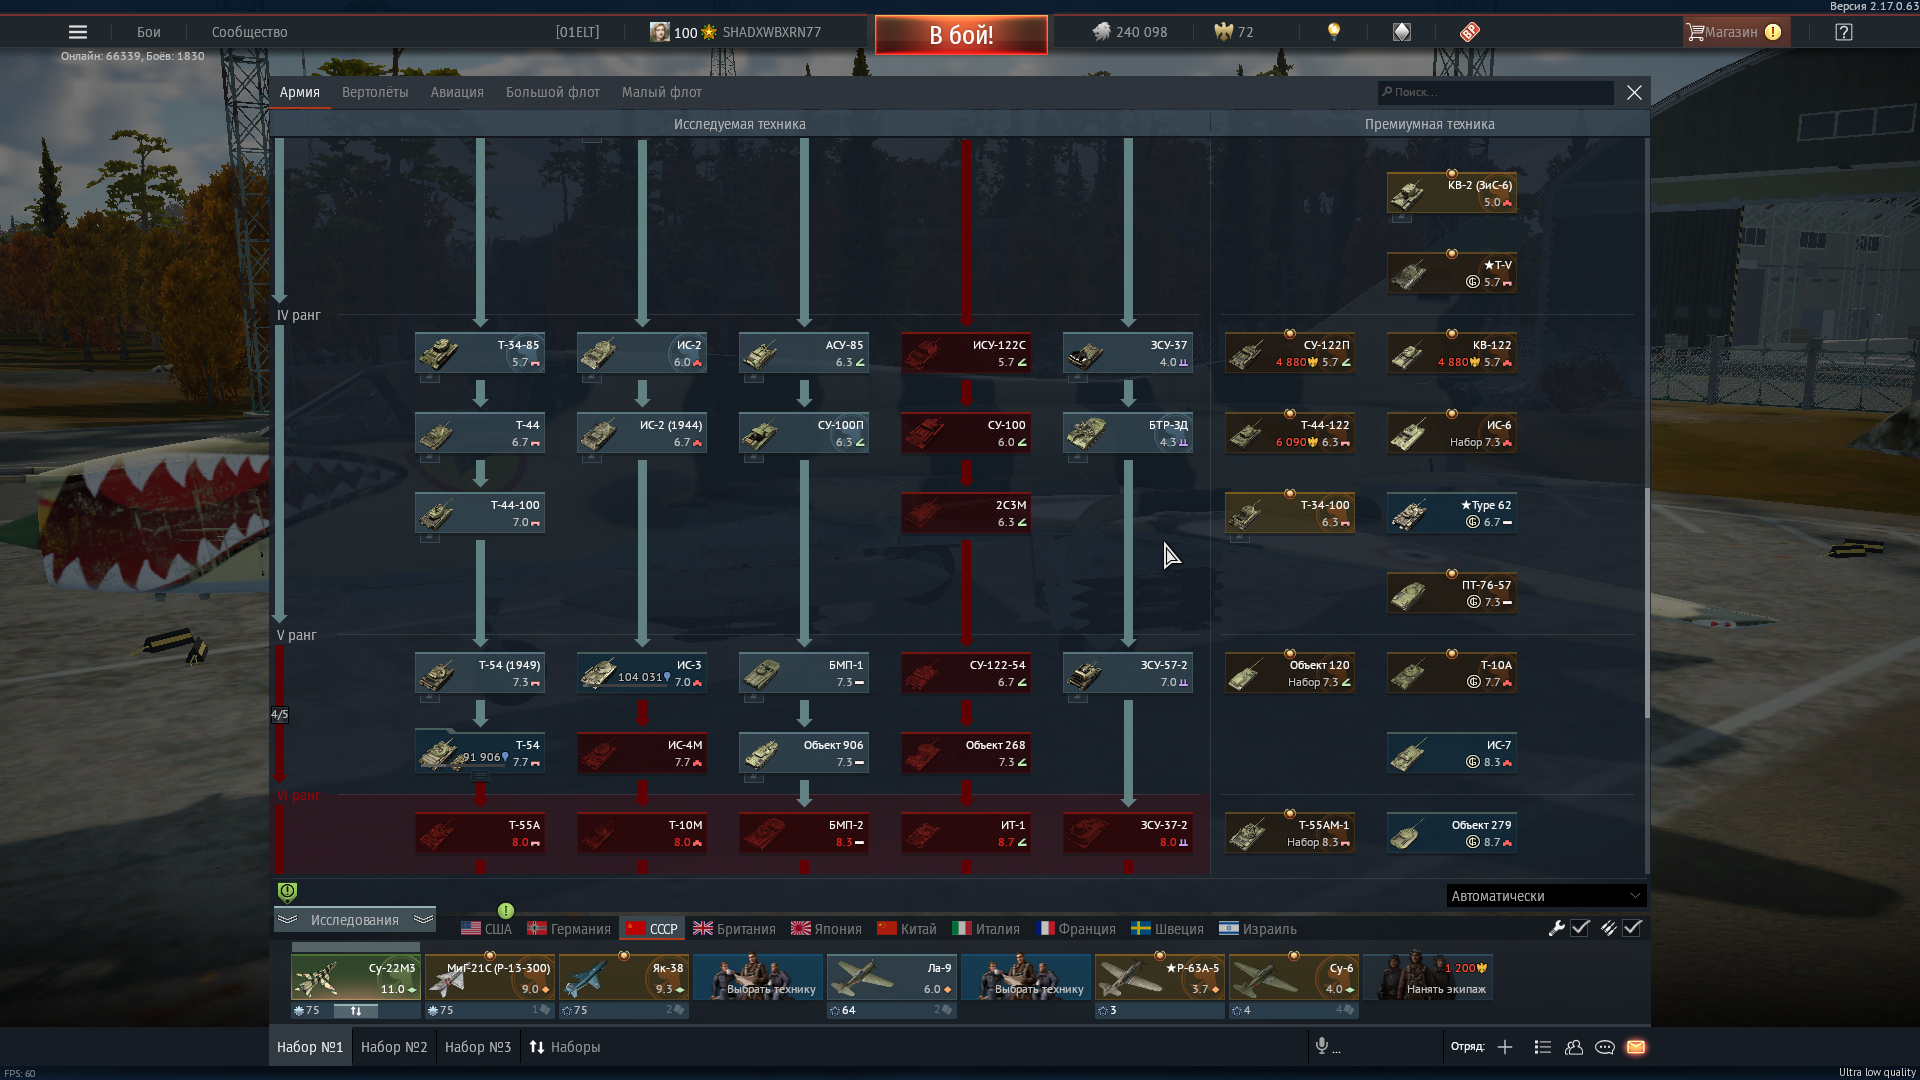Select the premium Объект 279 tank

pyautogui.click(x=1452, y=833)
